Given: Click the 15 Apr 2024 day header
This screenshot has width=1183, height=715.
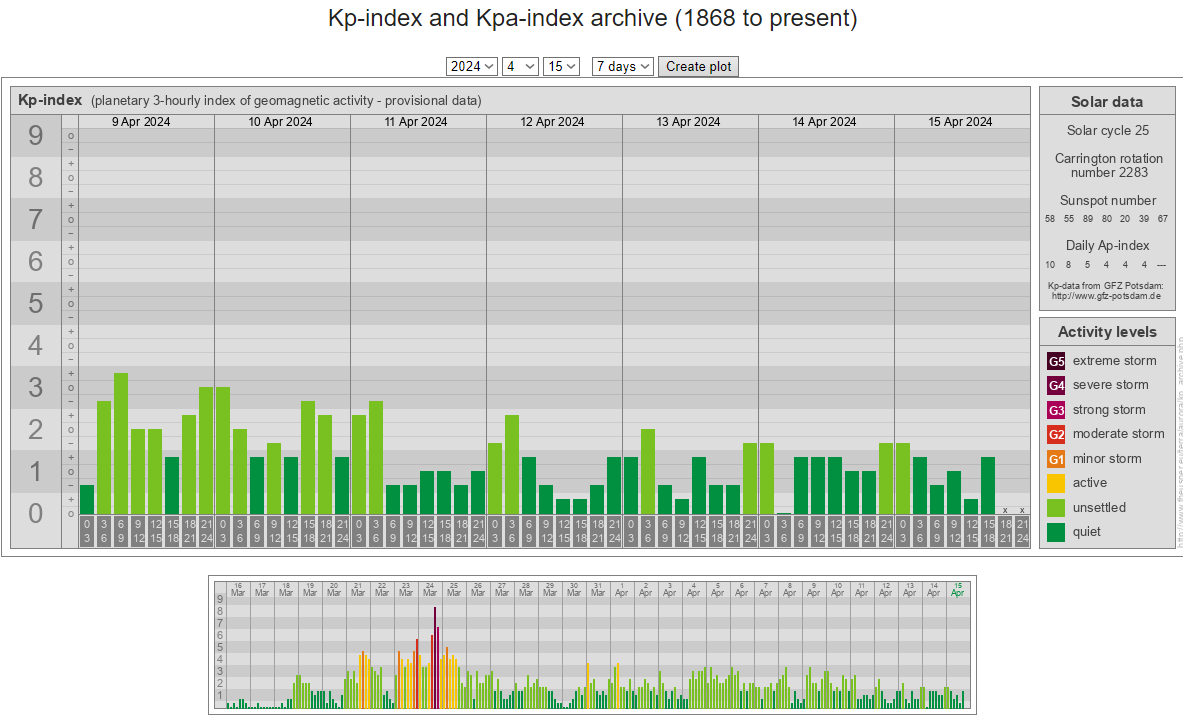Looking at the screenshot, I should pyautogui.click(x=960, y=122).
